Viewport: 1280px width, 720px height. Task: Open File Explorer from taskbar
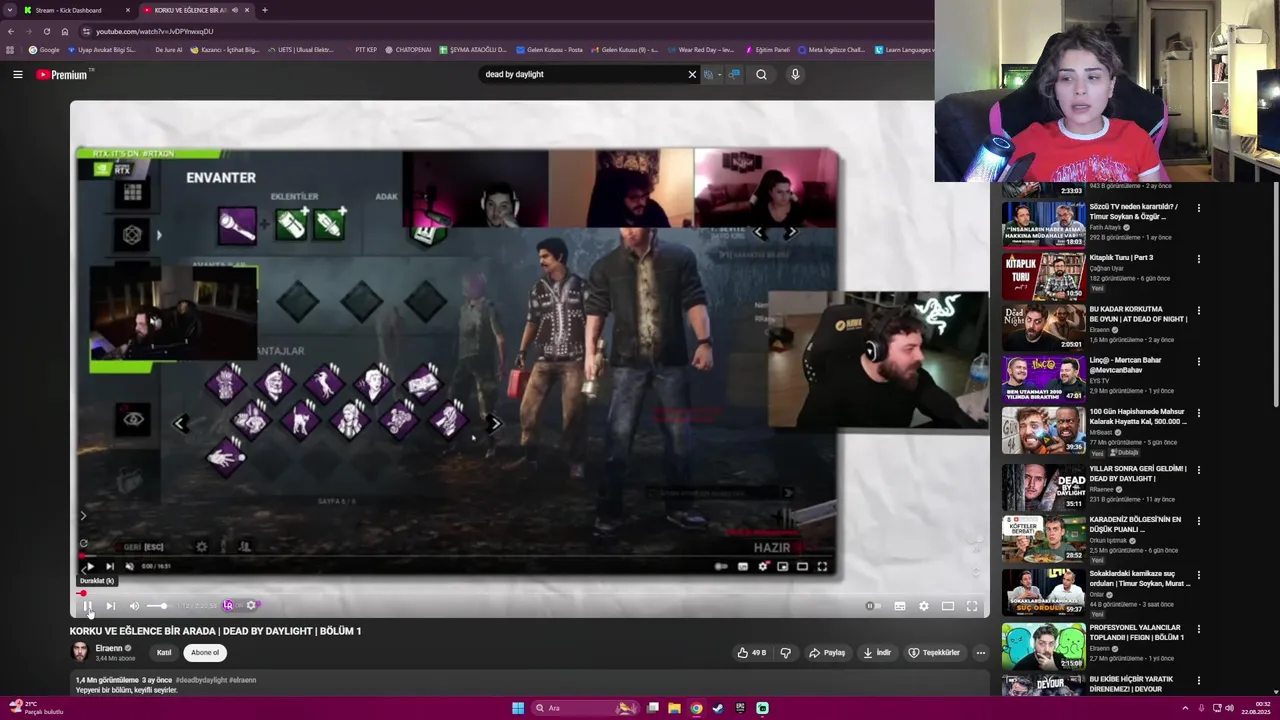point(674,708)
